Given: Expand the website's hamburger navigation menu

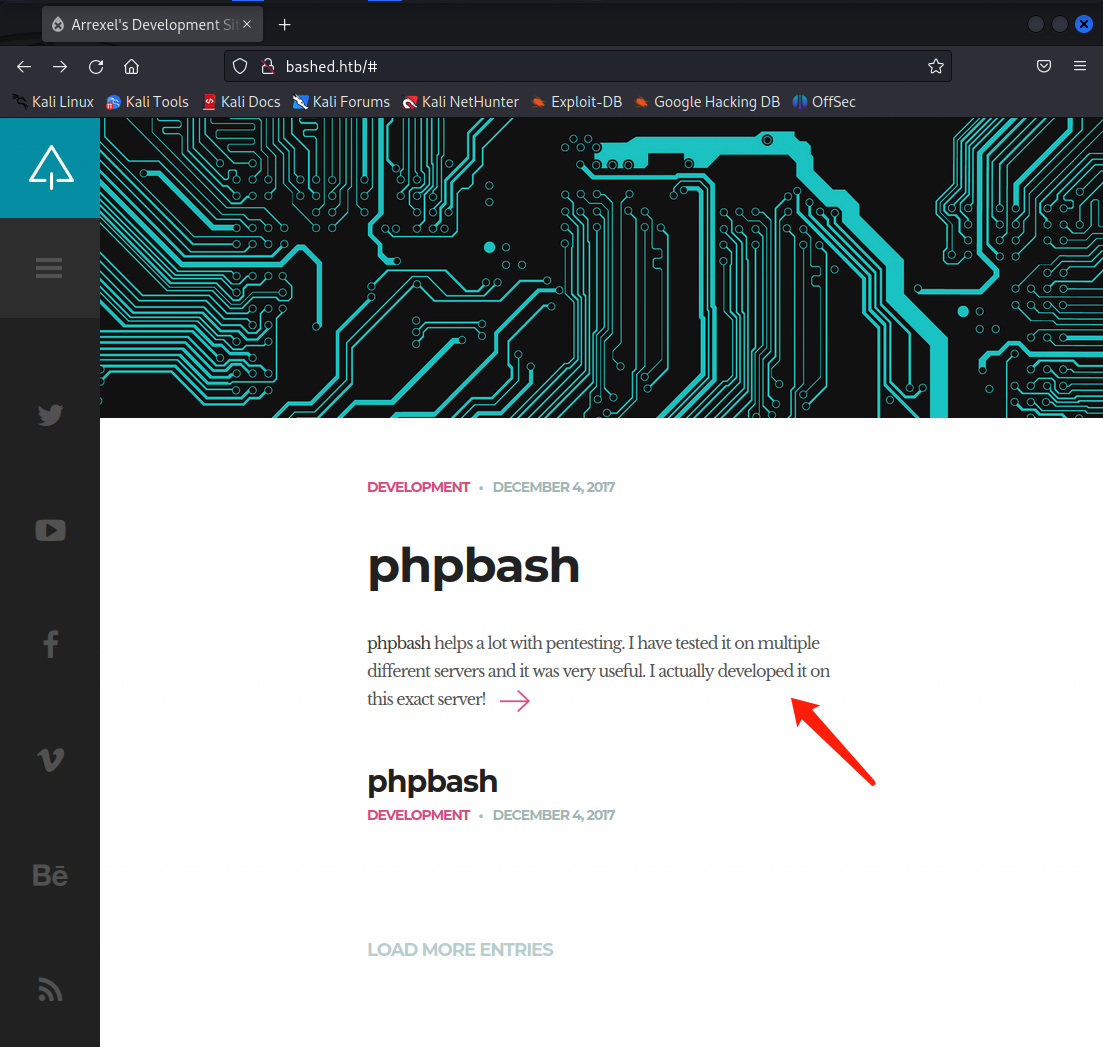Looking at the screenshot, I should point(50,267).
